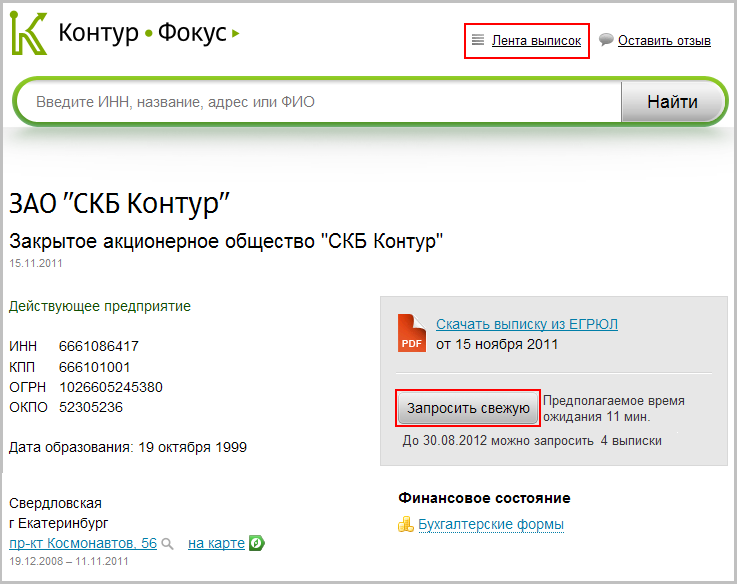This screenshot has width=737, height=584.
Task: Click the list icon beside Лента выписок
Action: click(x=478, y=40)
